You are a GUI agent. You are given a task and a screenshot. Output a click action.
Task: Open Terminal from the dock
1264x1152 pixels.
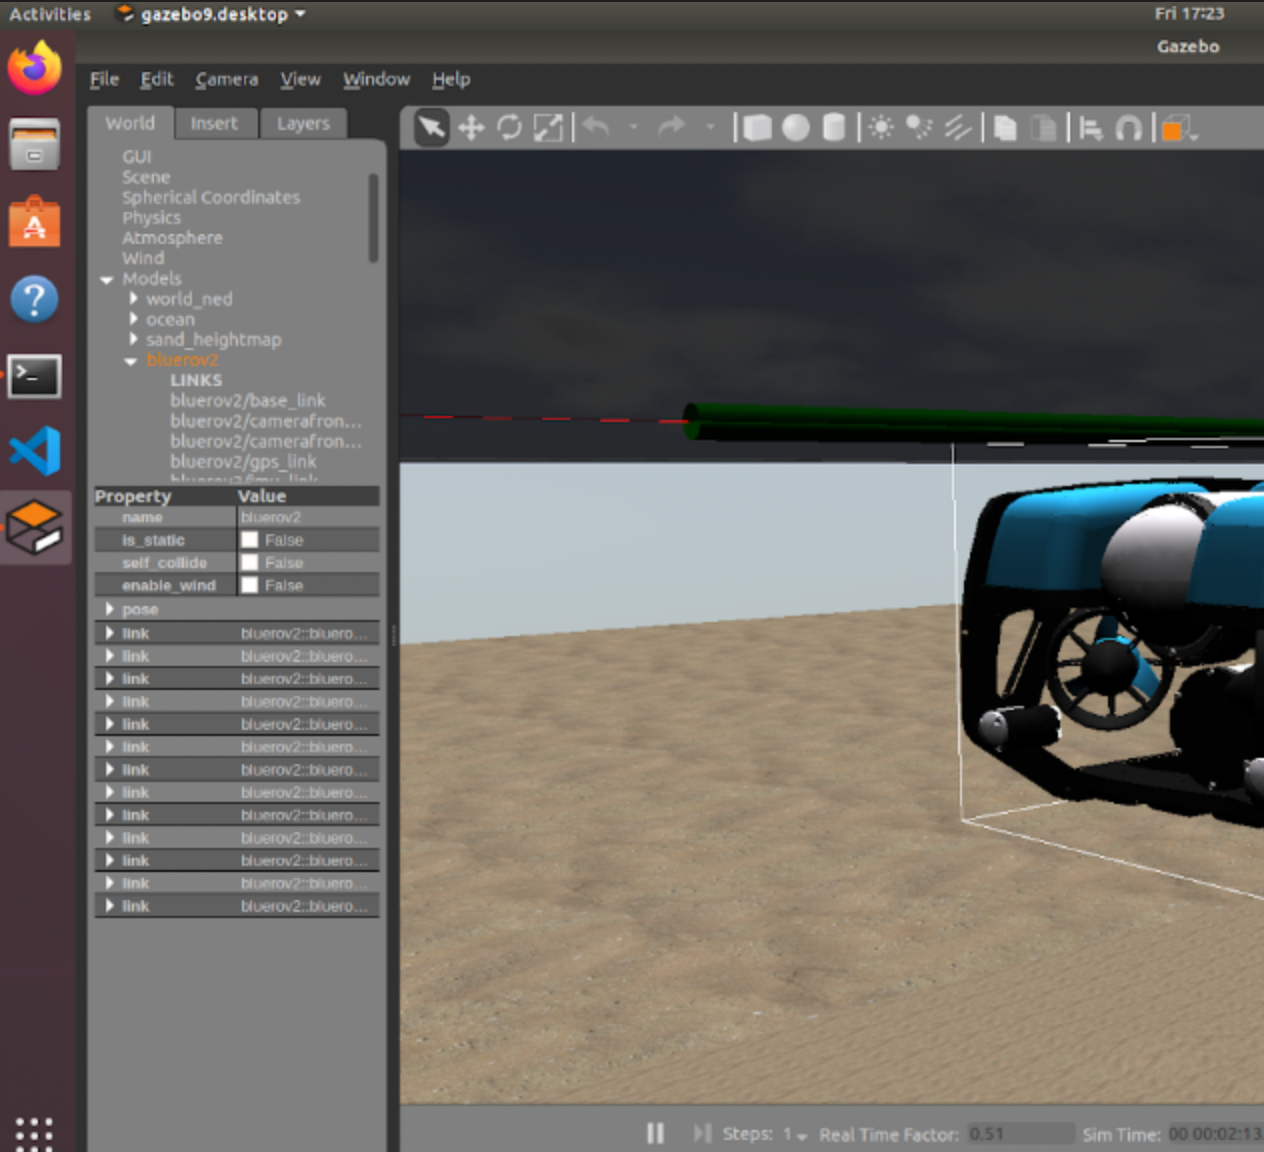pyautogui.click(x=35, y=376)
